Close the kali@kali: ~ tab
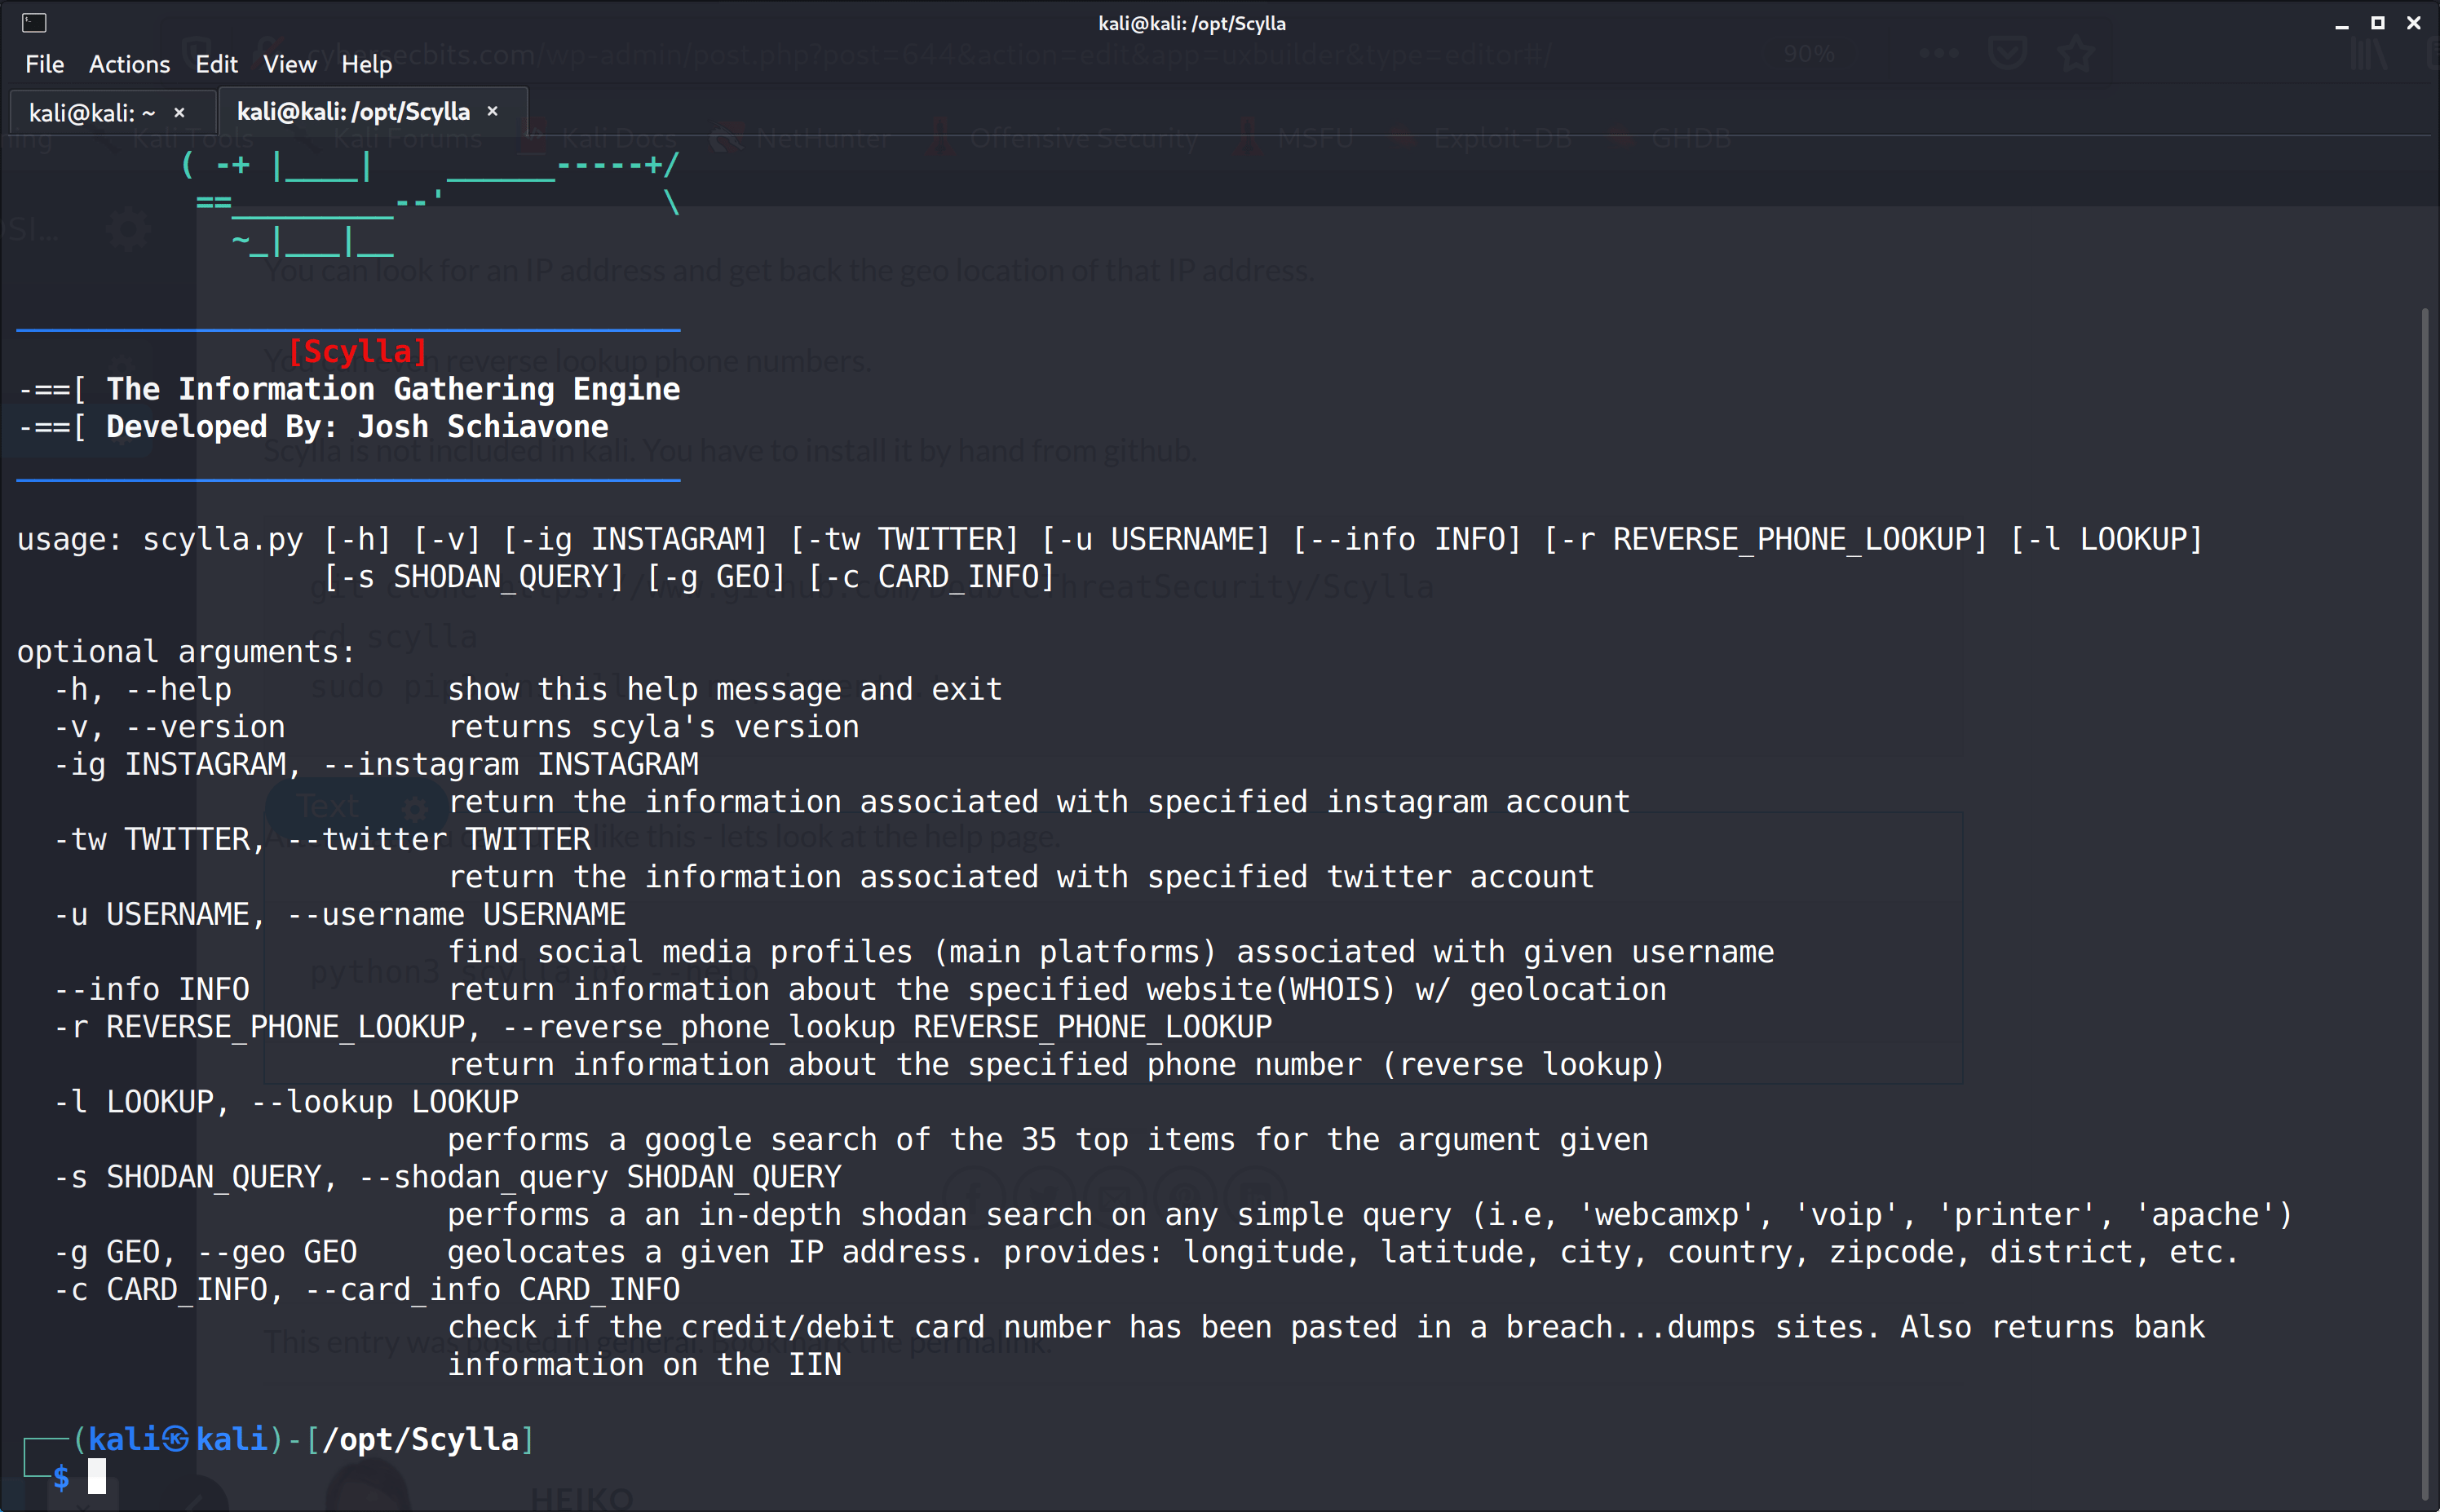 point(179,112)
